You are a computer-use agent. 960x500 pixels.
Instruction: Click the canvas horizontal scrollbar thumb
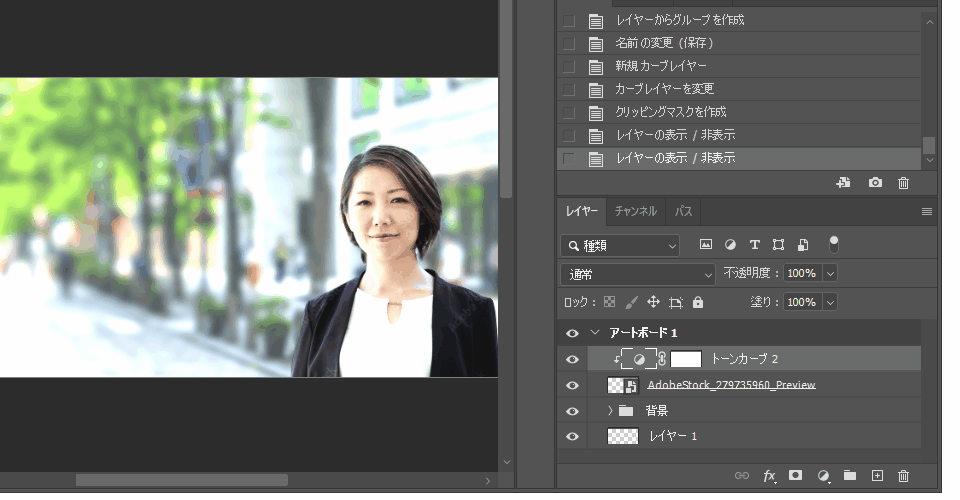(181, 480)
